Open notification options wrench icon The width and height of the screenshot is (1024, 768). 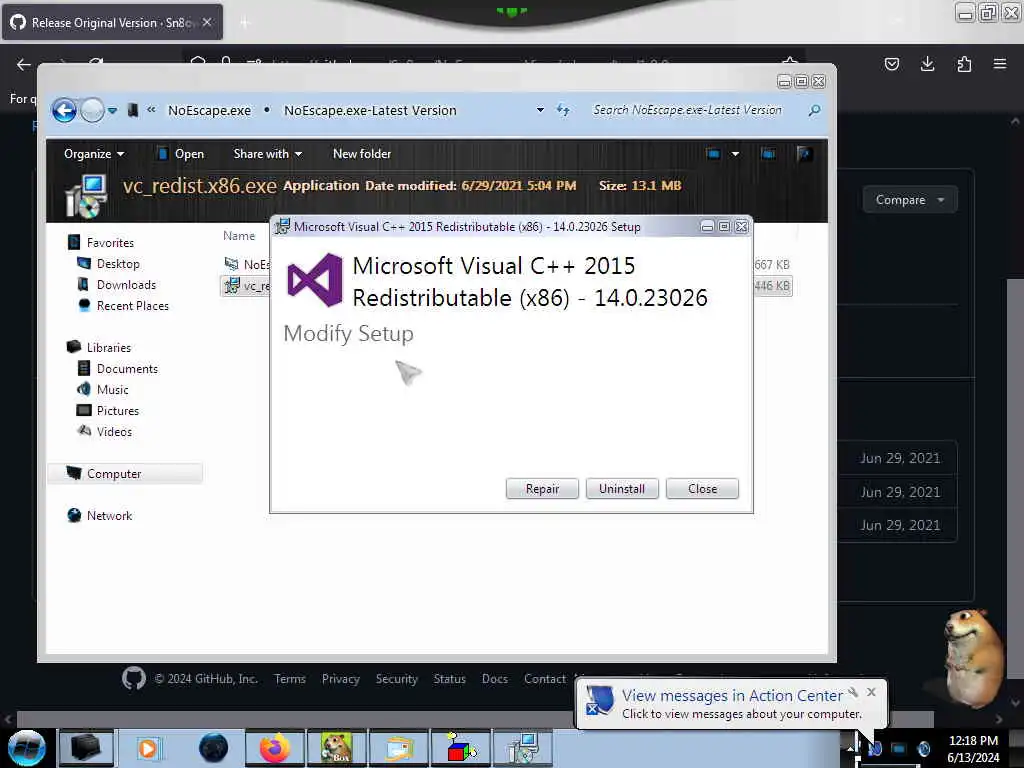pos(853,692)
